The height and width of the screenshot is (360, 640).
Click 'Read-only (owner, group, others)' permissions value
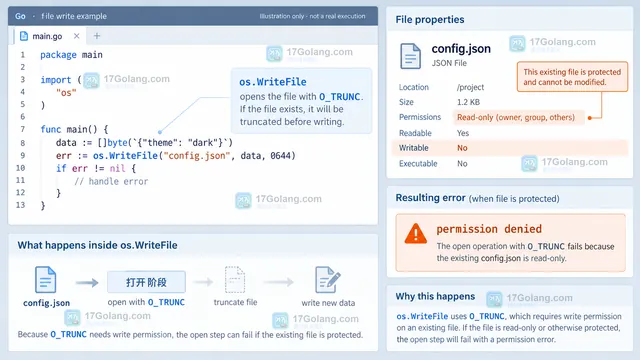(516, 117)
